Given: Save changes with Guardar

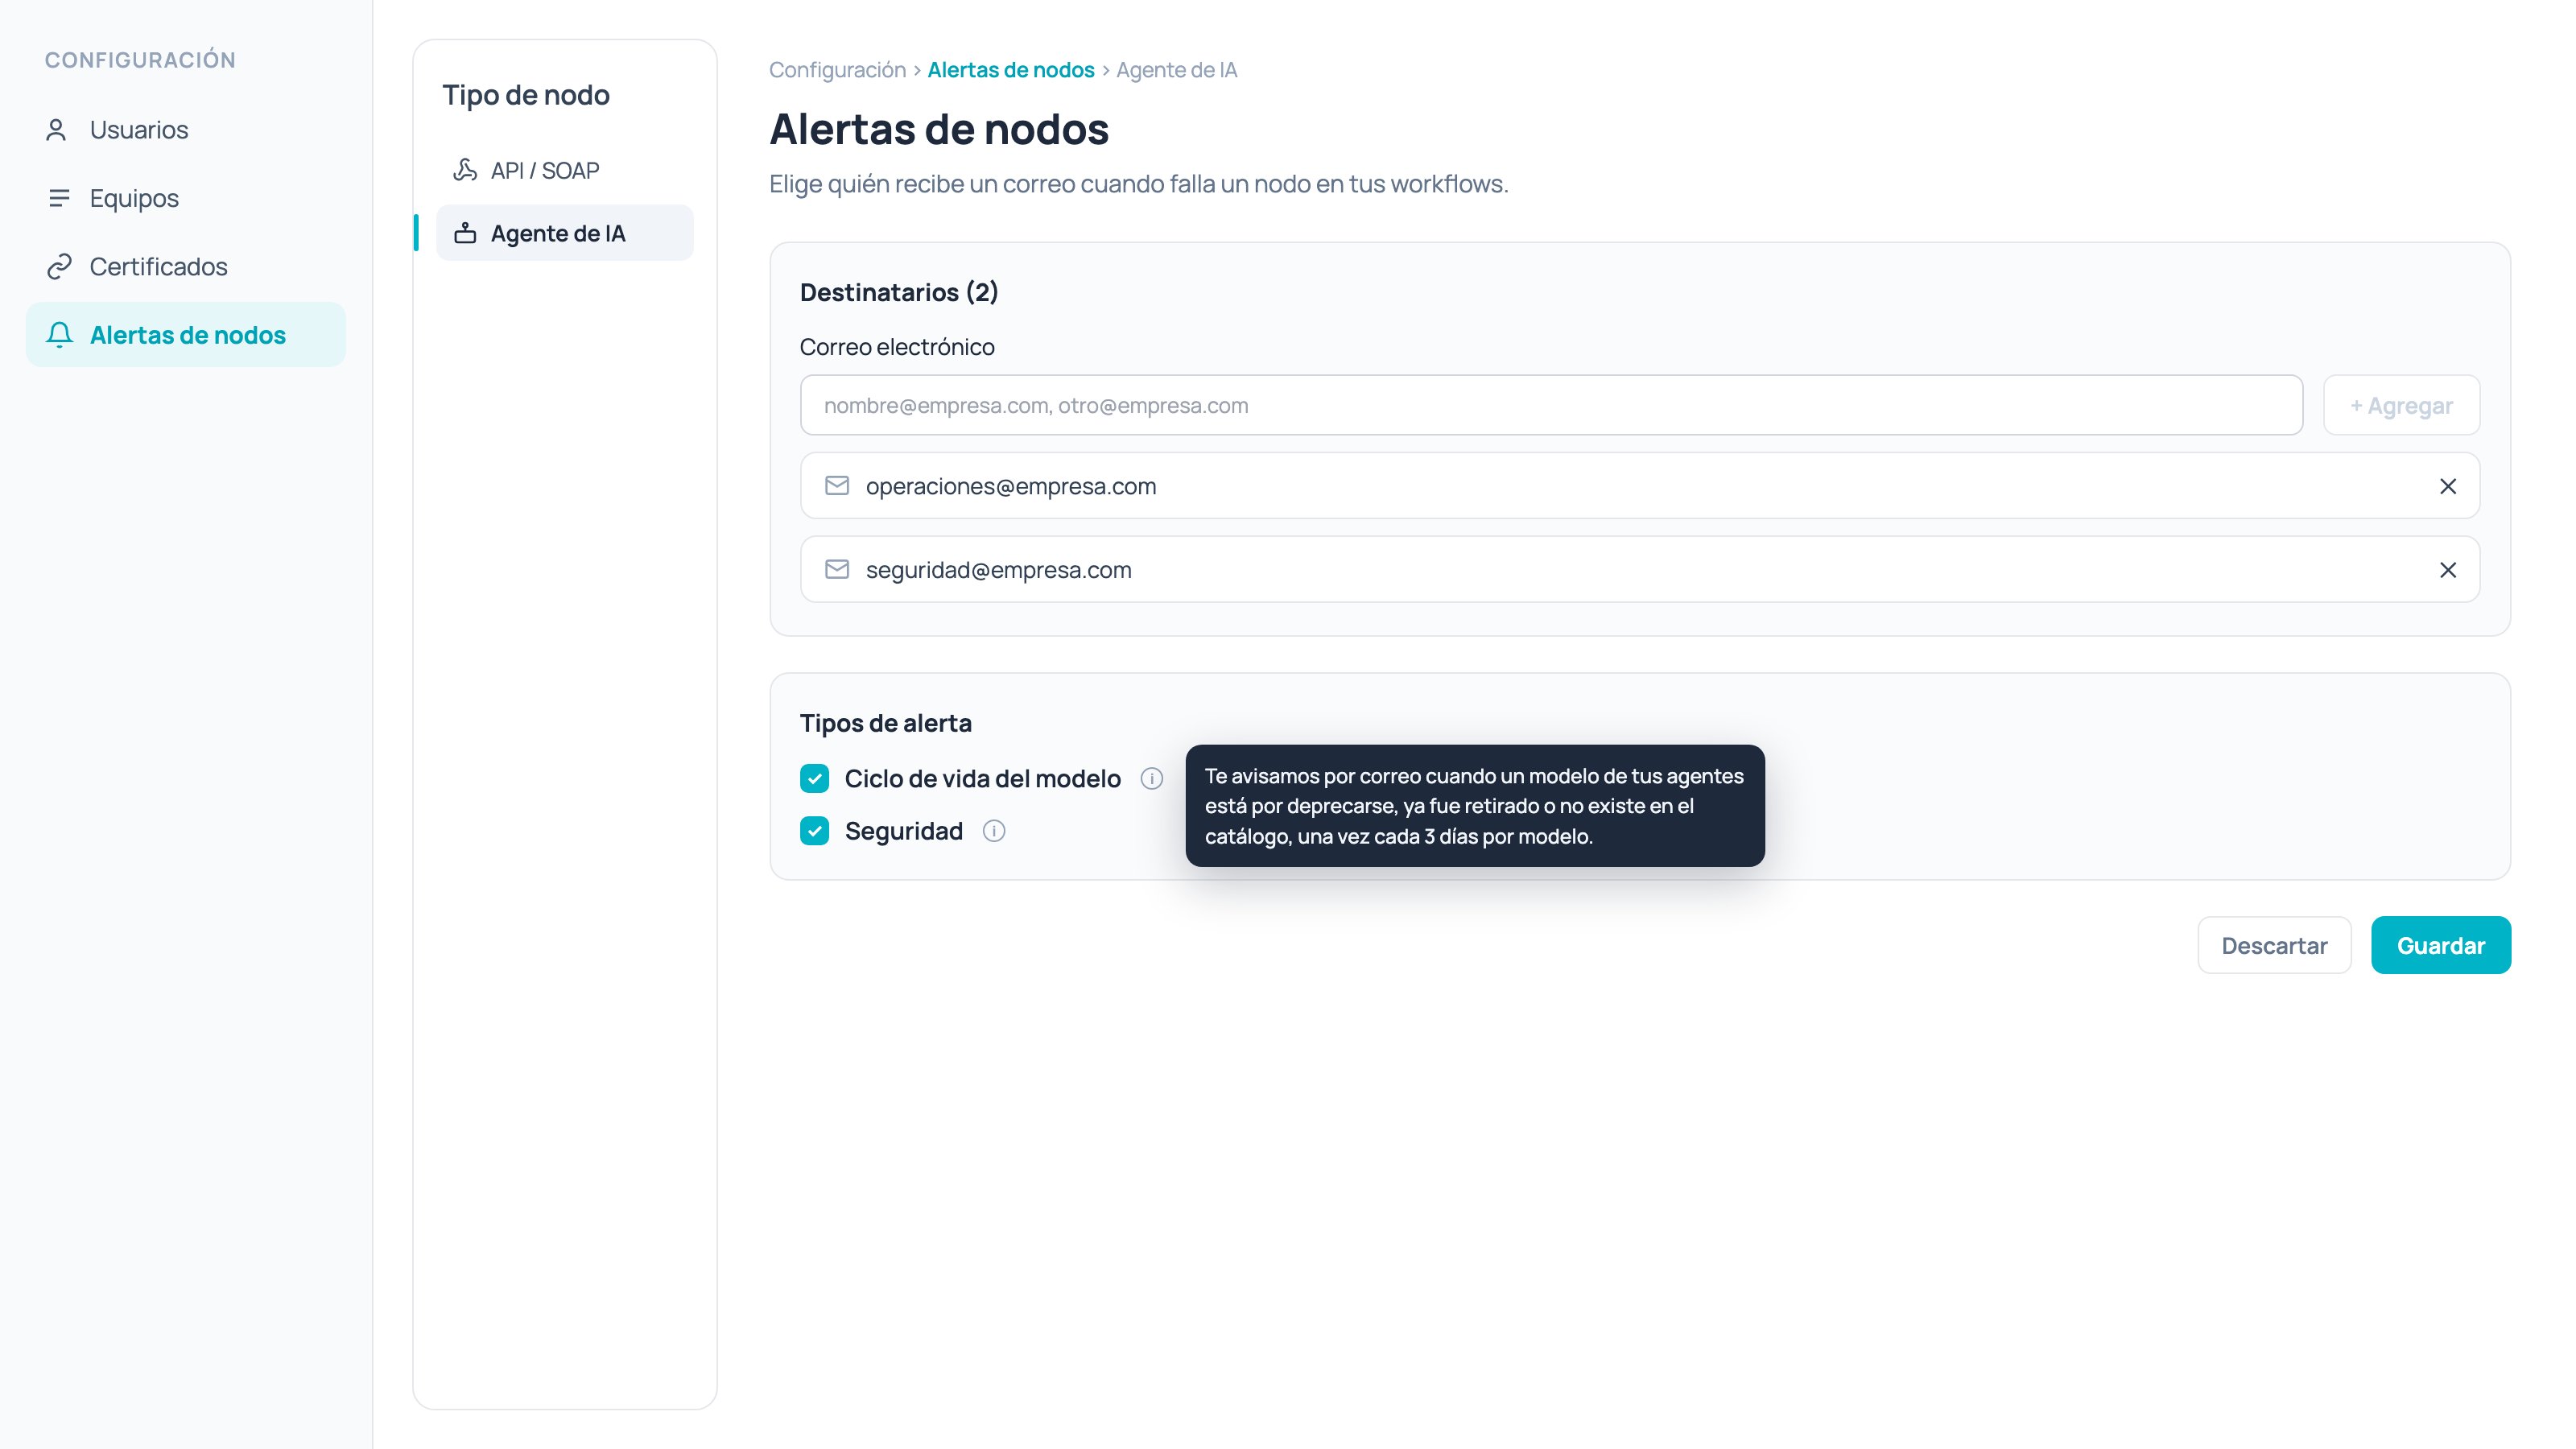Looking at the screenshot, I should 2440,945.
